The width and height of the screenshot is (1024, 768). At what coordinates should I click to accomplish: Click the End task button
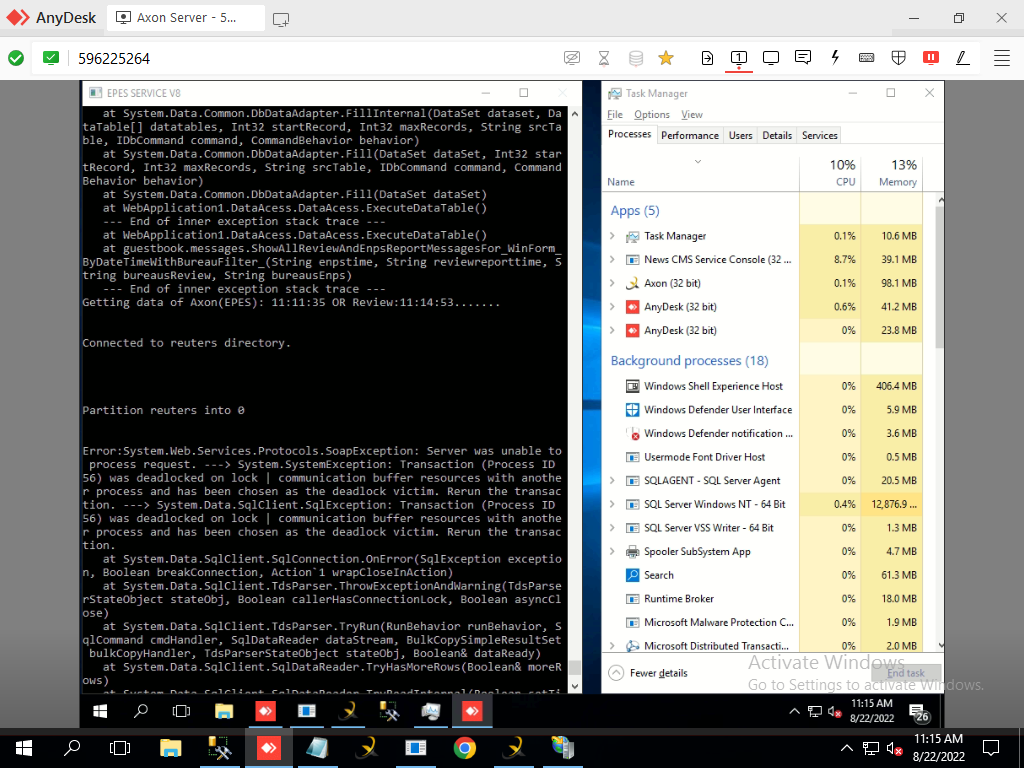coord(905,673)
